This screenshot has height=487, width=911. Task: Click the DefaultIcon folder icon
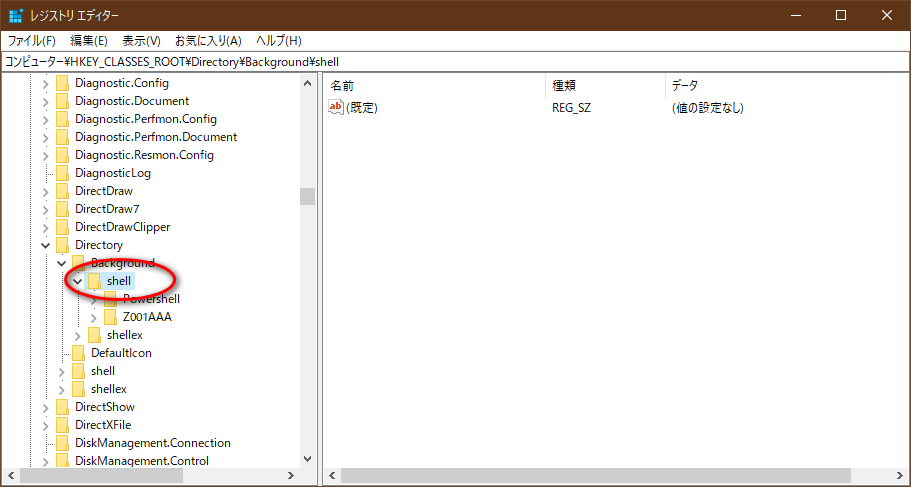point(78,353)
